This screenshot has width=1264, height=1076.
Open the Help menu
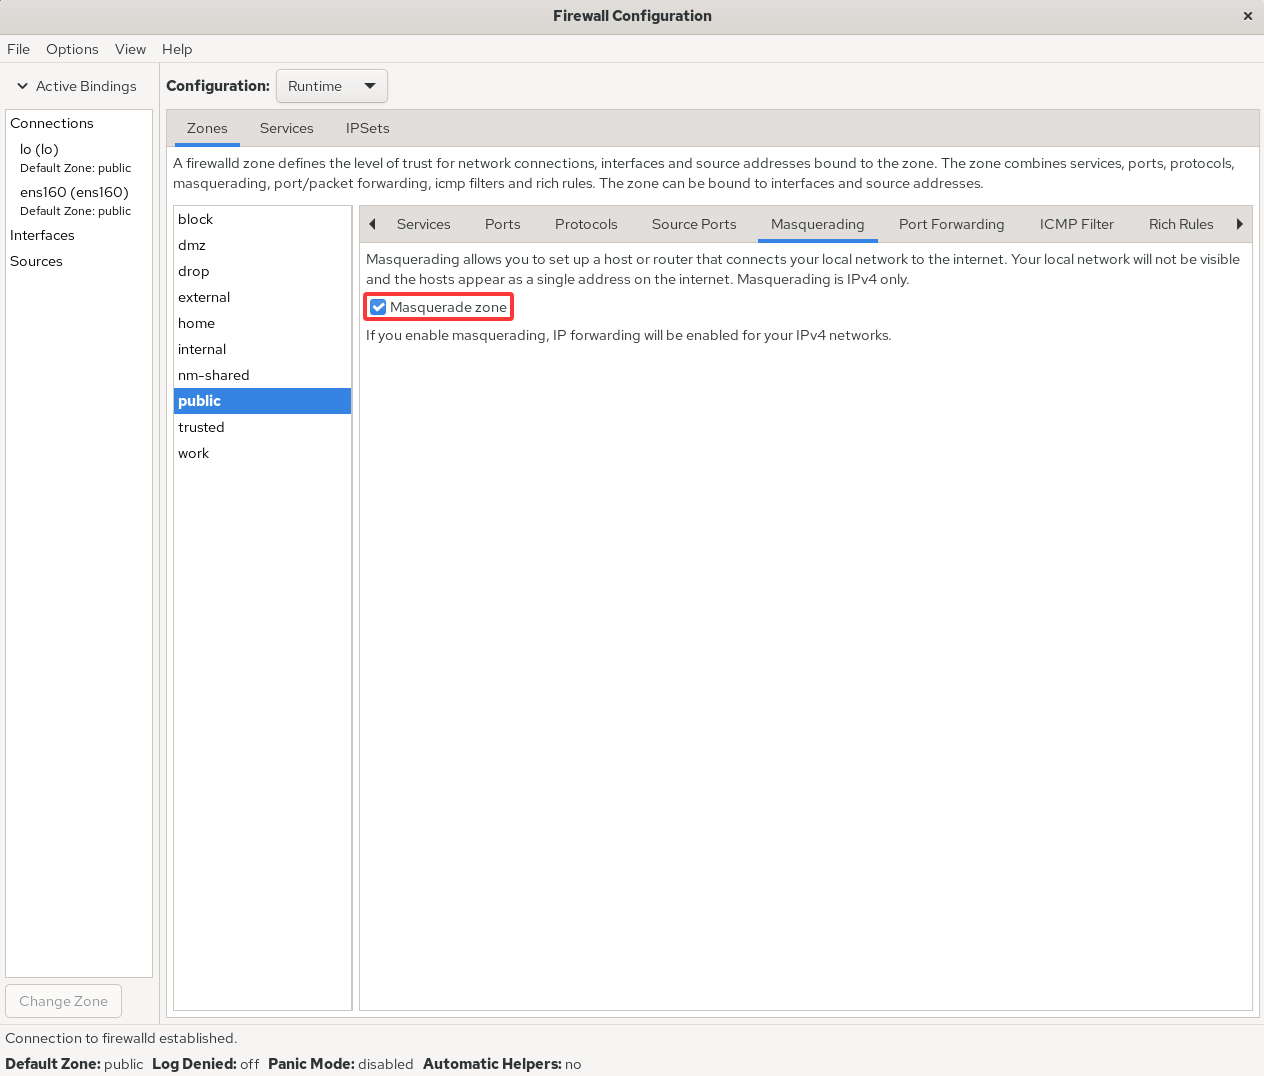(177, 49)
